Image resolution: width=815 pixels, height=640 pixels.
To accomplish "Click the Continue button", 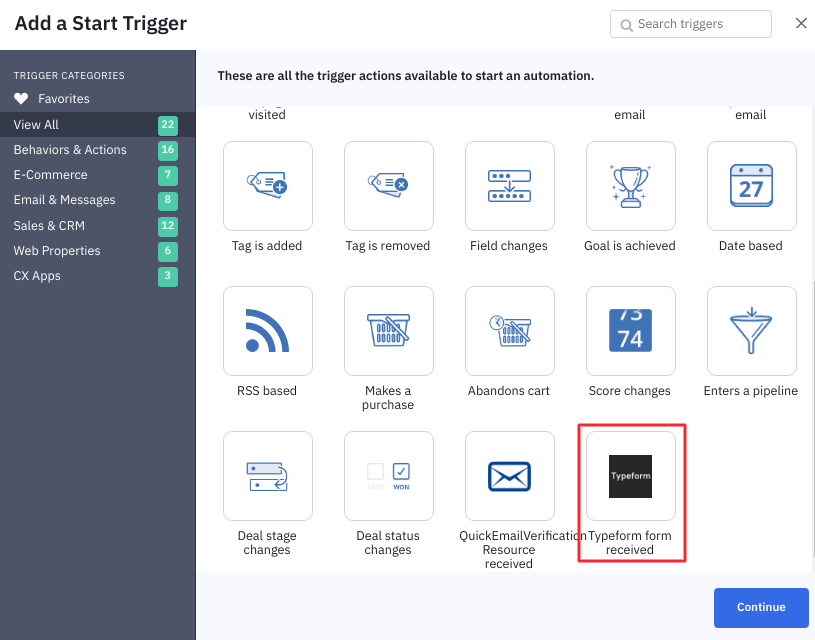I will click(761, 607).
